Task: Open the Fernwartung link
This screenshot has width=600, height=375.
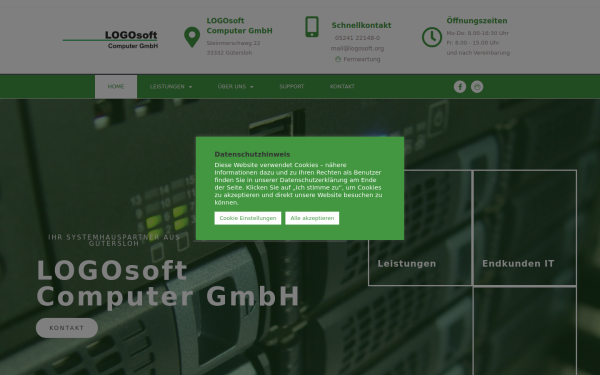Action: (x=362, y=59)
